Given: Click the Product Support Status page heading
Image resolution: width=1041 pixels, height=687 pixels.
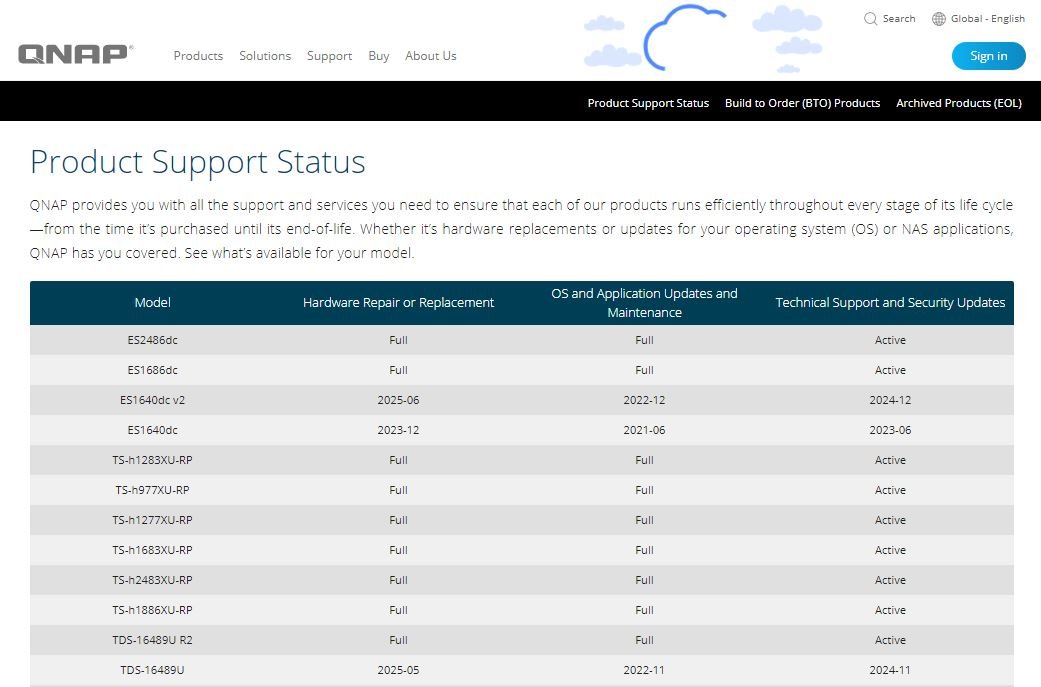Looking at the screenshot, I should pos(198,162).
